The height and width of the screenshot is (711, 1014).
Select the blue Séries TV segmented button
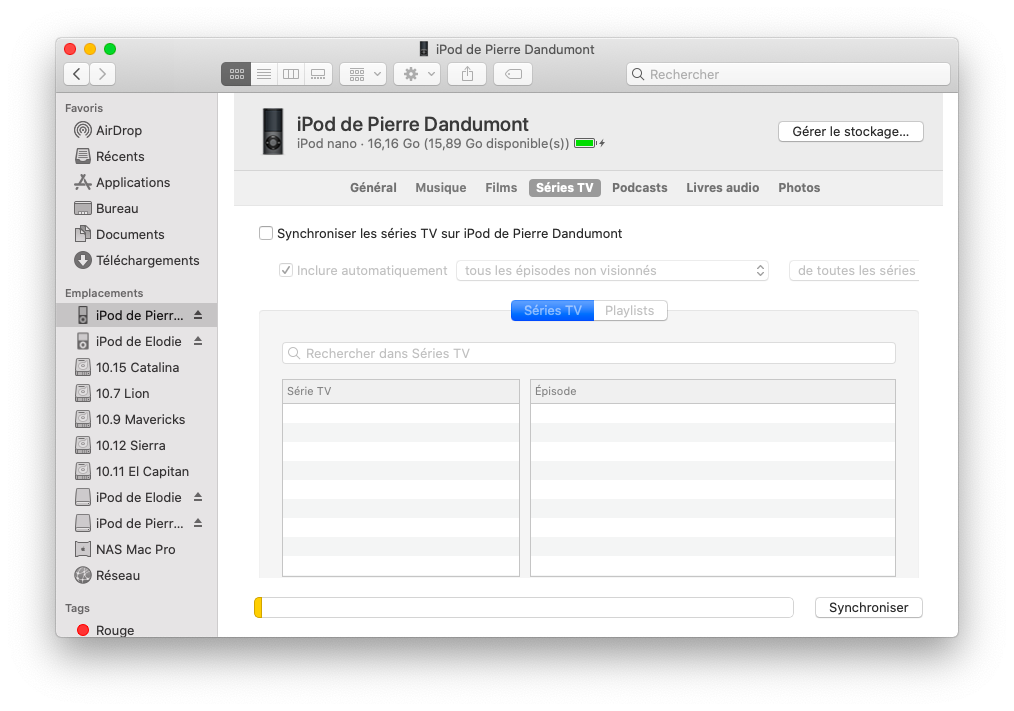552,311
